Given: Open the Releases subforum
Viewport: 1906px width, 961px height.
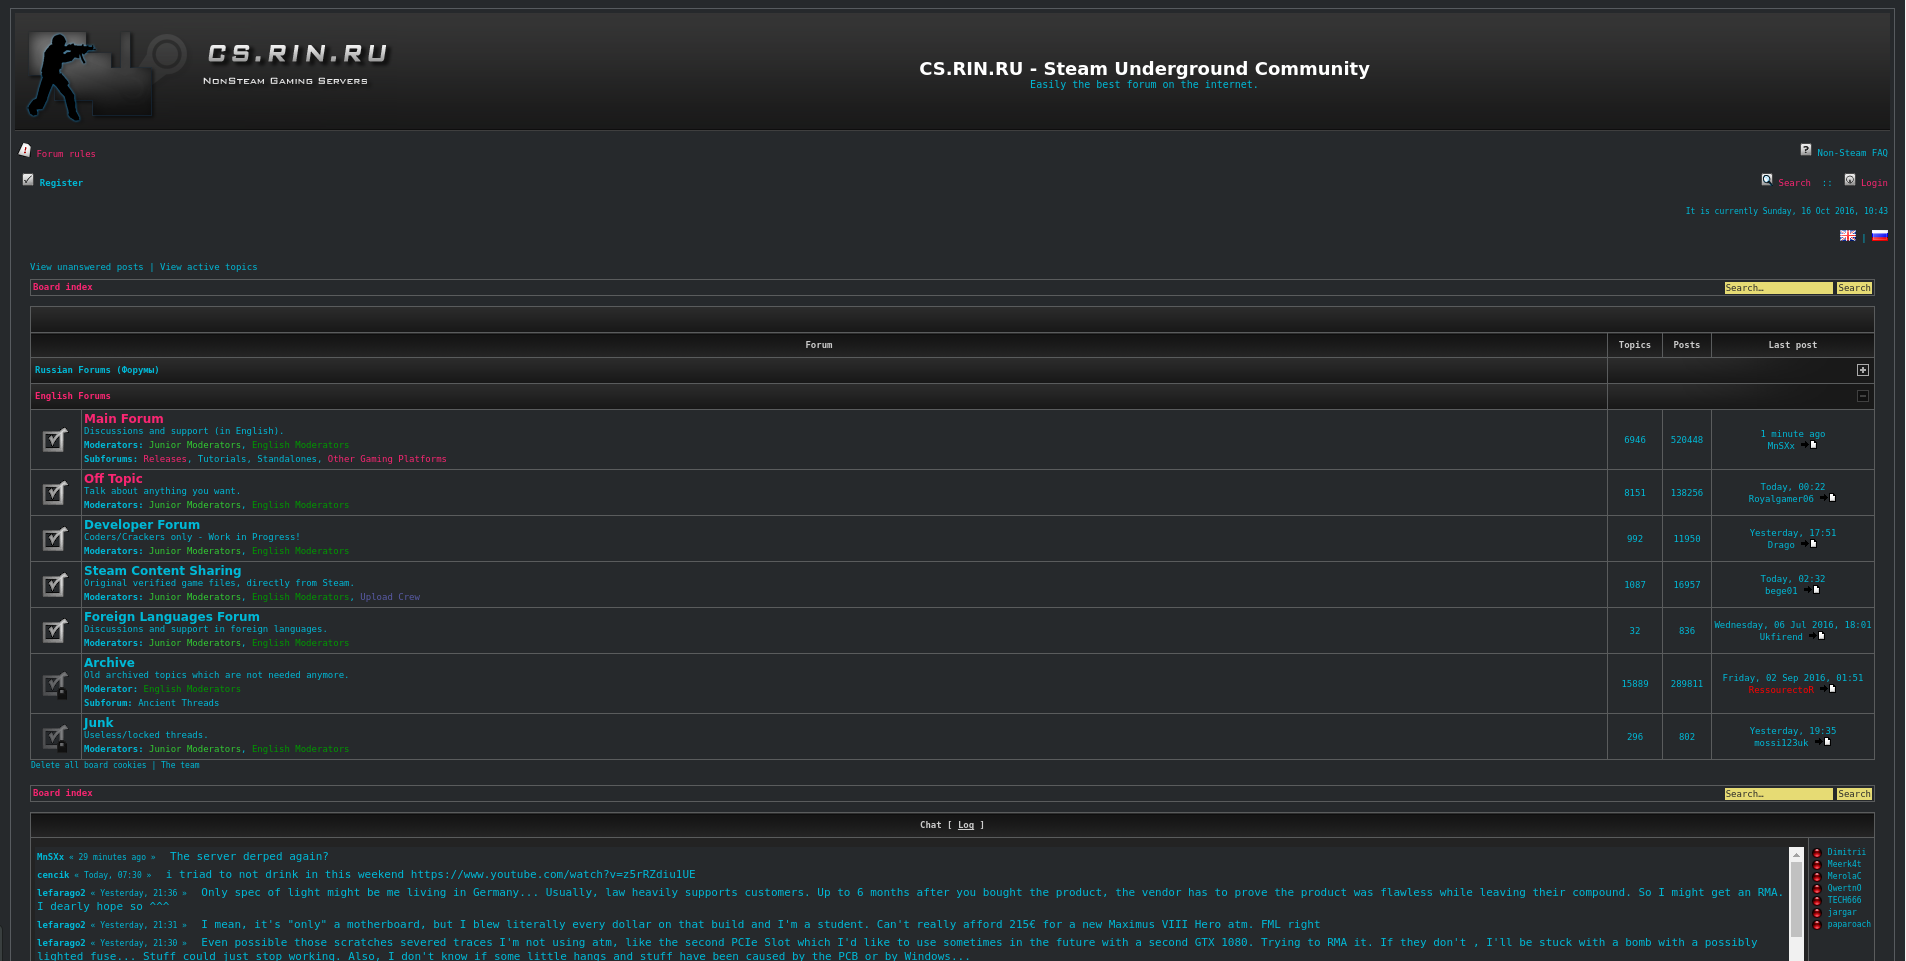Looking at the screenshot, I should coord(165,459).
